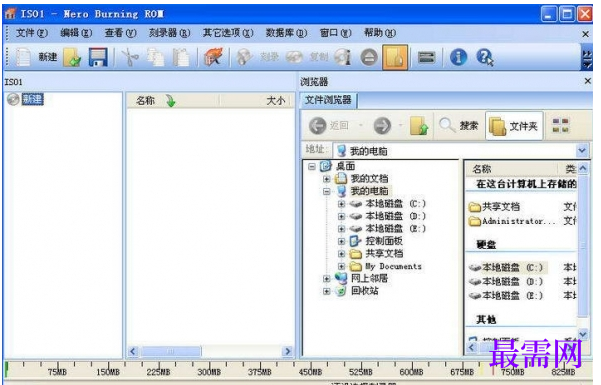The image size is (601, 385).
Task: Select My Documents folder in the tree
Action: [x=393, y=266]
